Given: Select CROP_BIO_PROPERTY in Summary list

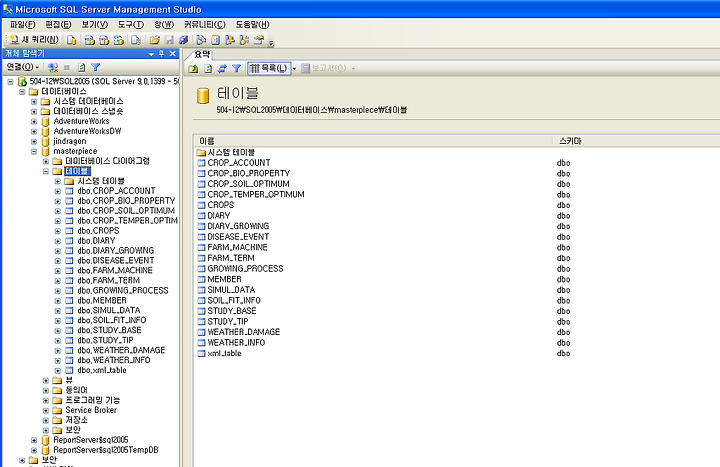Looking at the screenshot, I should click(x=249, y=173).
